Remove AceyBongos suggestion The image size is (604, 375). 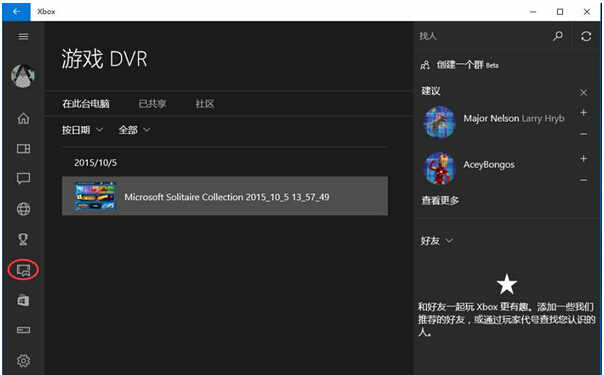pyautogui.click(x=584, y=180)
